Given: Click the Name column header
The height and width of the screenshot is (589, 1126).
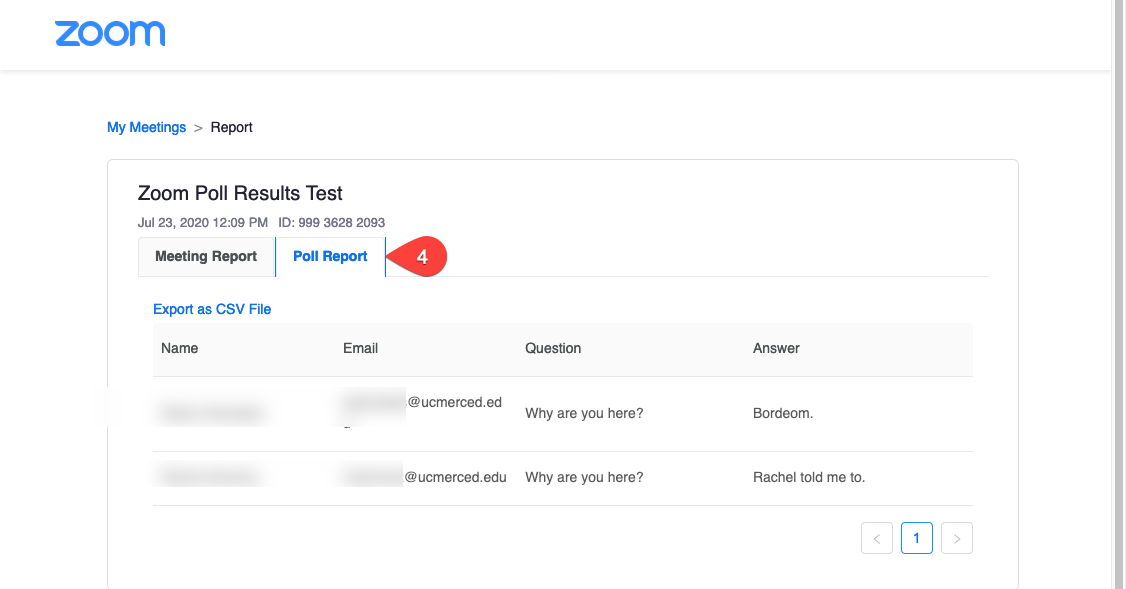Looking at the screenshot, I should click(x=180, y=348).
